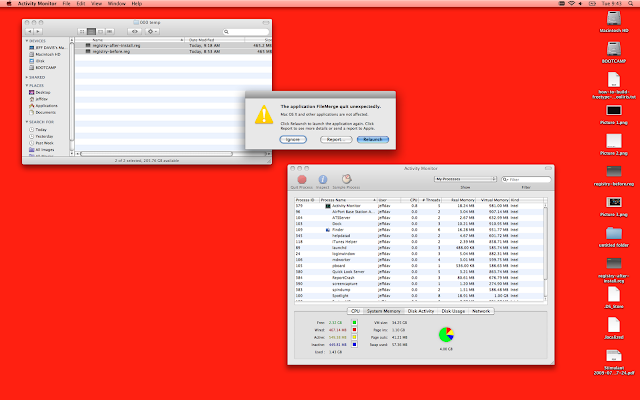Viewport: 640px width, 400px height.
Task: Collapse the DEVICES sidebar section
Action: coord(27,41)
